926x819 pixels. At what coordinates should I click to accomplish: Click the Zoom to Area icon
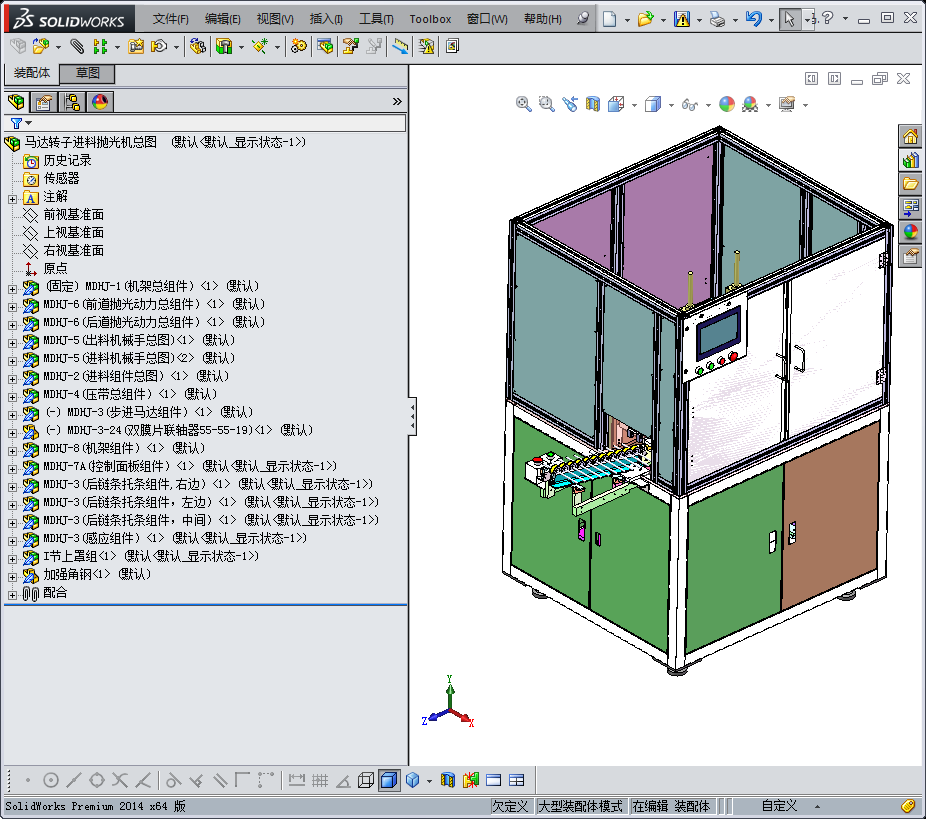(x=547, y=105)
